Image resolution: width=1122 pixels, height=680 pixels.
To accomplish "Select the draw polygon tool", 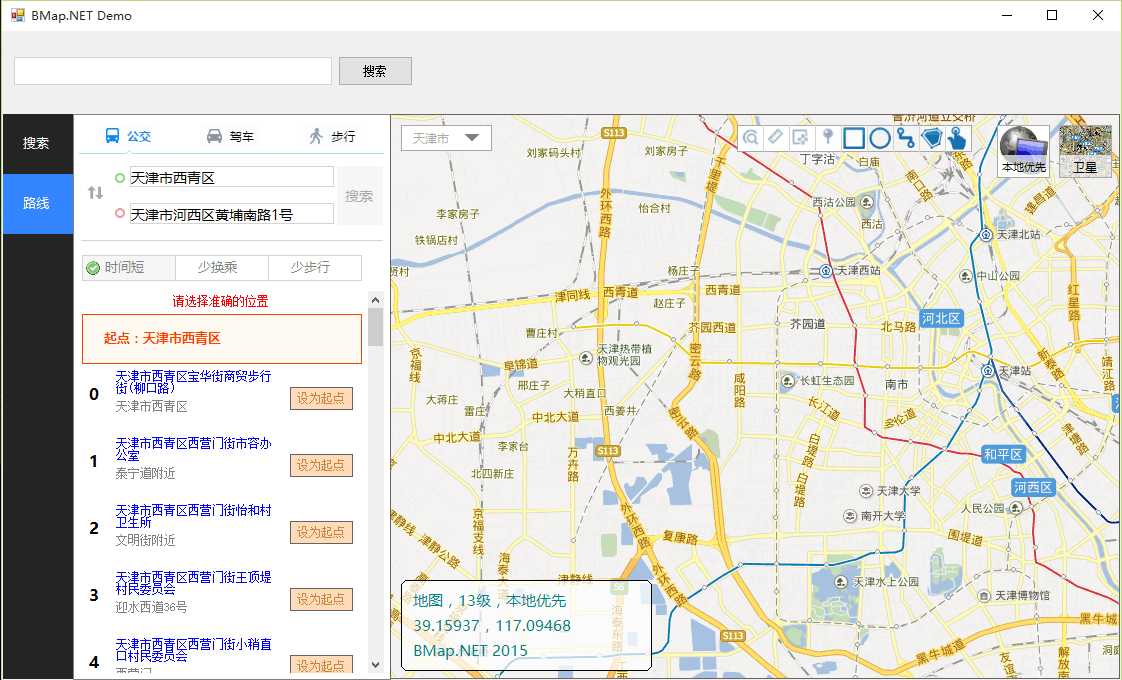I will 932,137.
